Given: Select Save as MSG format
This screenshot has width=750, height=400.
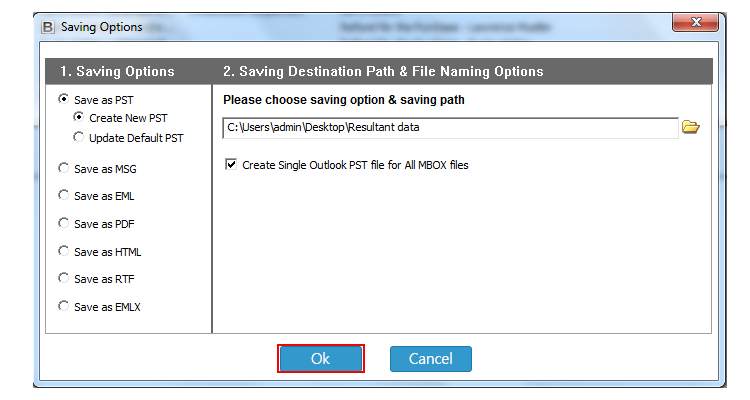Looking at the screenshot, I should 63,168.
